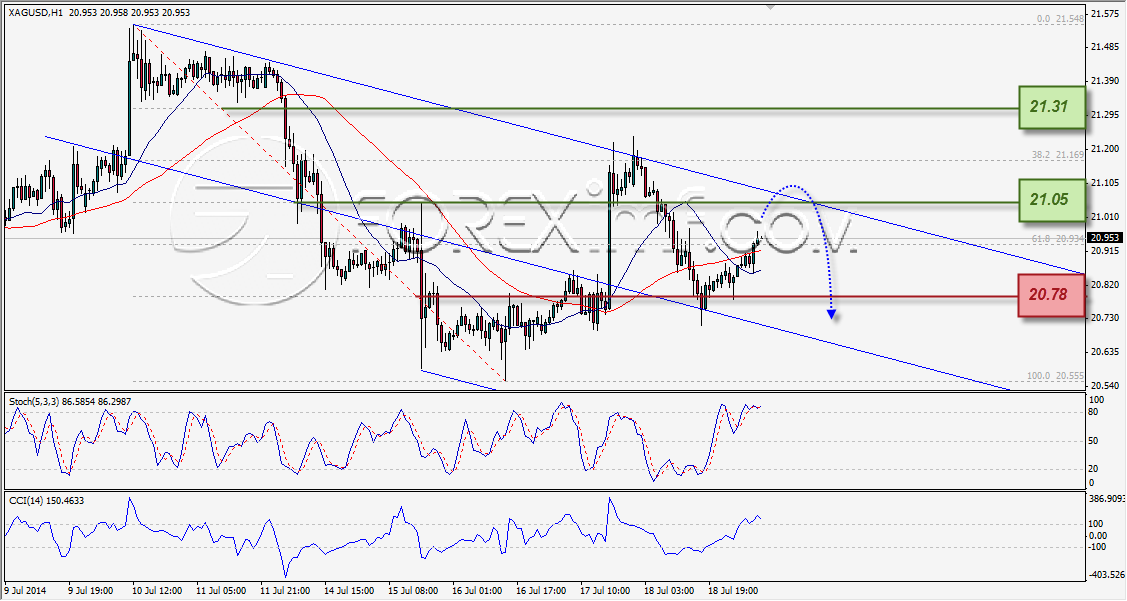Viewport: 1127px width, 601px height.
Task: Click the 16 Jul 01:00 time label
Action: pos(477,591)
